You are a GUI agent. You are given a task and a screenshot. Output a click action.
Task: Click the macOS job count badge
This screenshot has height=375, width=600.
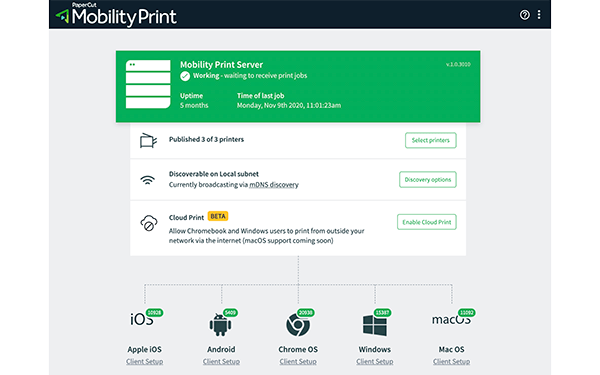pyautogui.click(x=466, y=313)
